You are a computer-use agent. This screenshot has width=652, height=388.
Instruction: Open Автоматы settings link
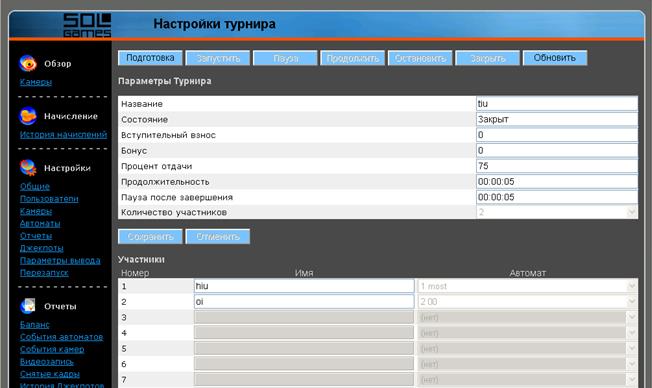coord(40,223)
